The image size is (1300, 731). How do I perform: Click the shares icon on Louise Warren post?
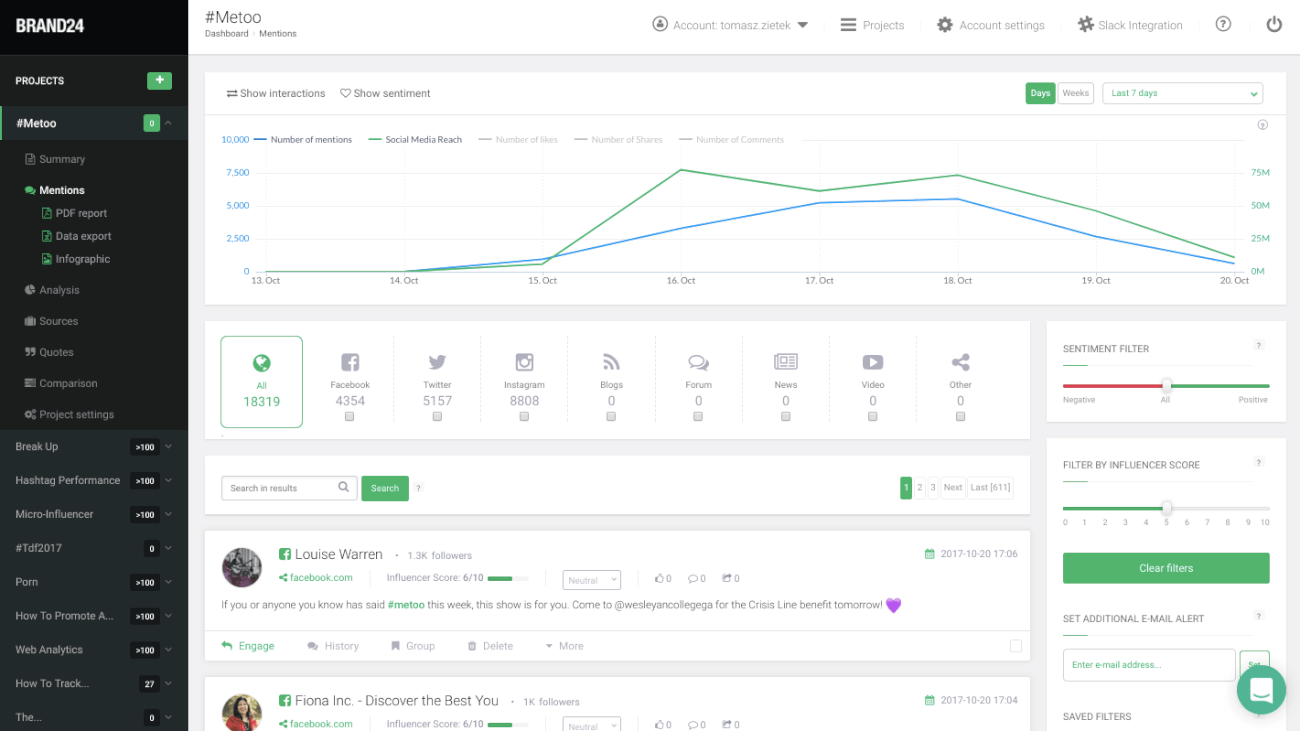pyautogui.click(x=726, y=578)
